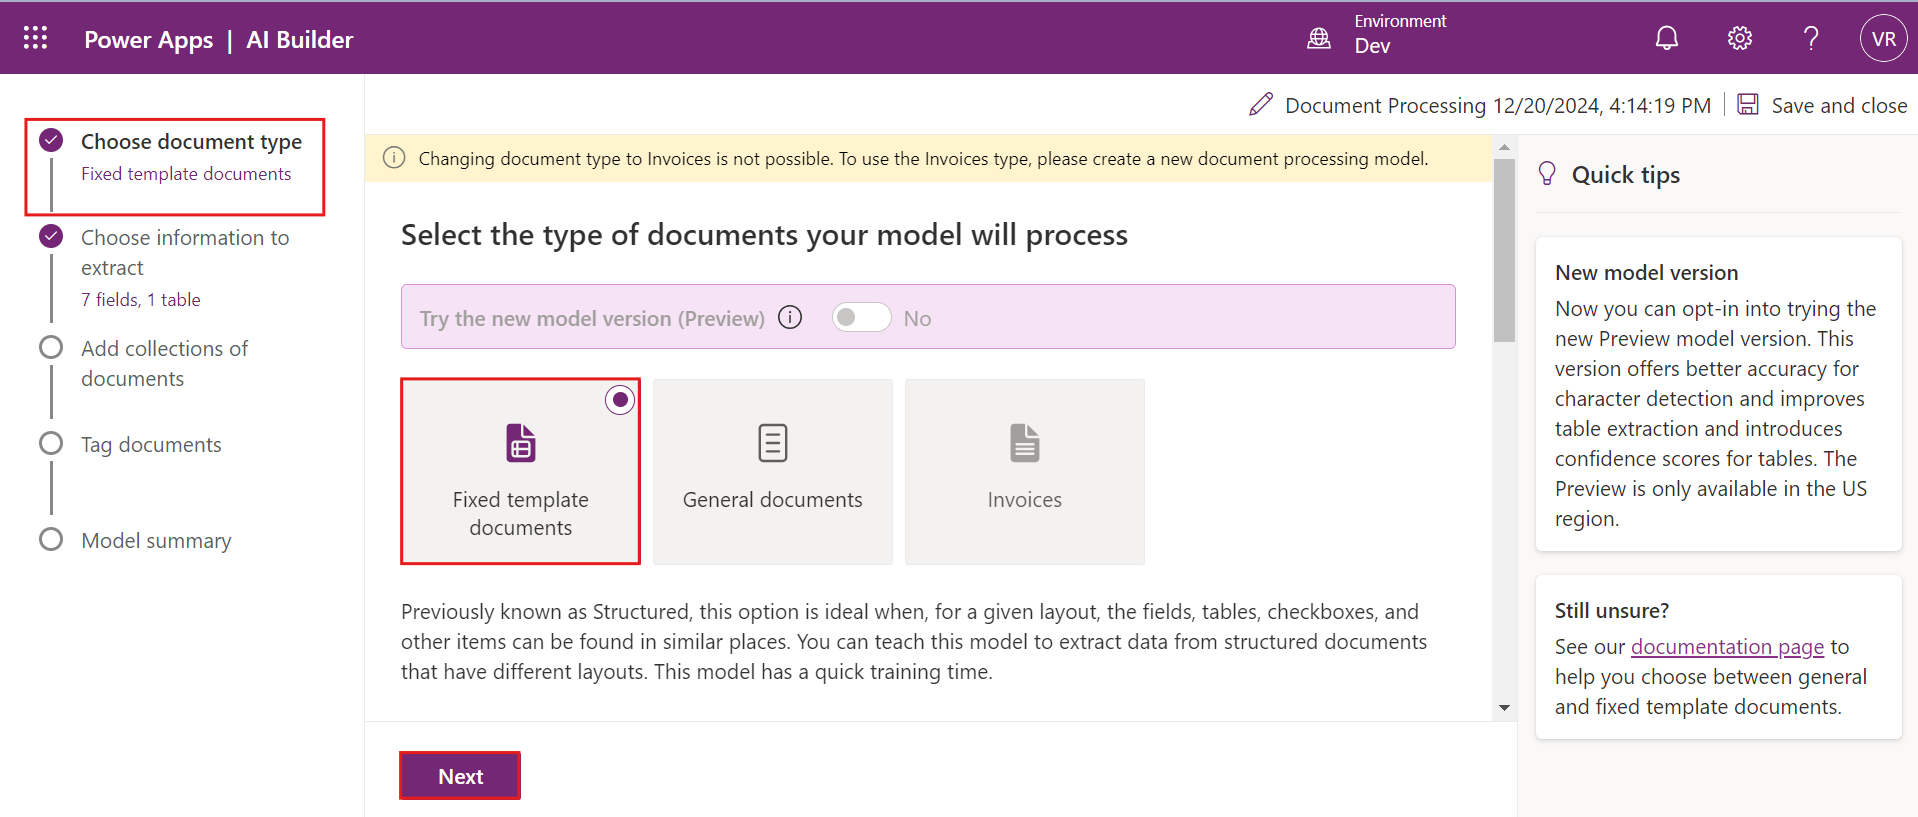1918x817 pixels.
Task: Choose the General documents tile
Action: pyautogui.click(x=772, y=471)
